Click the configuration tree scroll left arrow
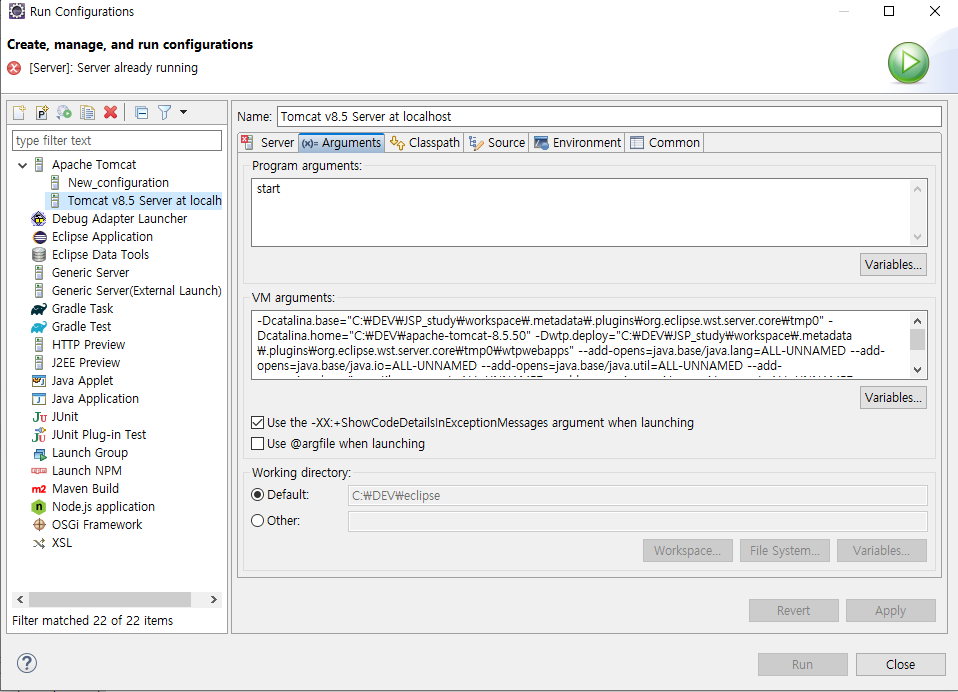The image size is (958, 692). 20,600
